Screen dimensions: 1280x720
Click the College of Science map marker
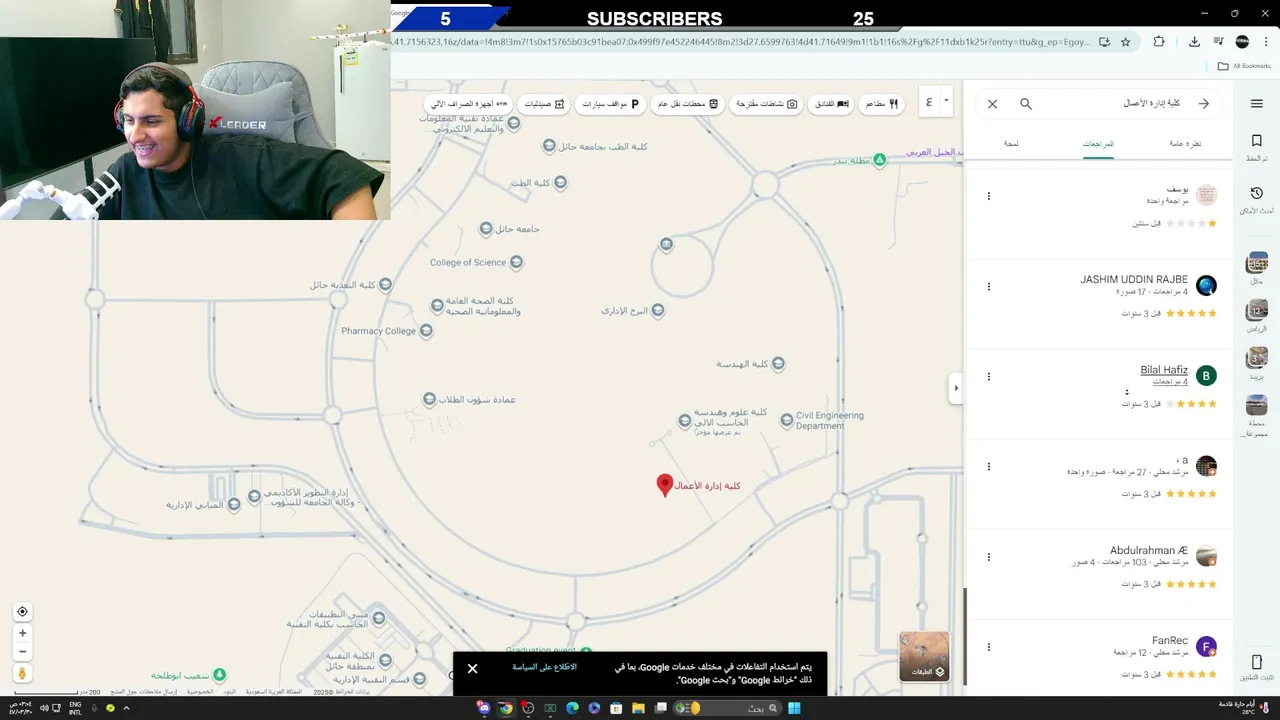point(517,263)
